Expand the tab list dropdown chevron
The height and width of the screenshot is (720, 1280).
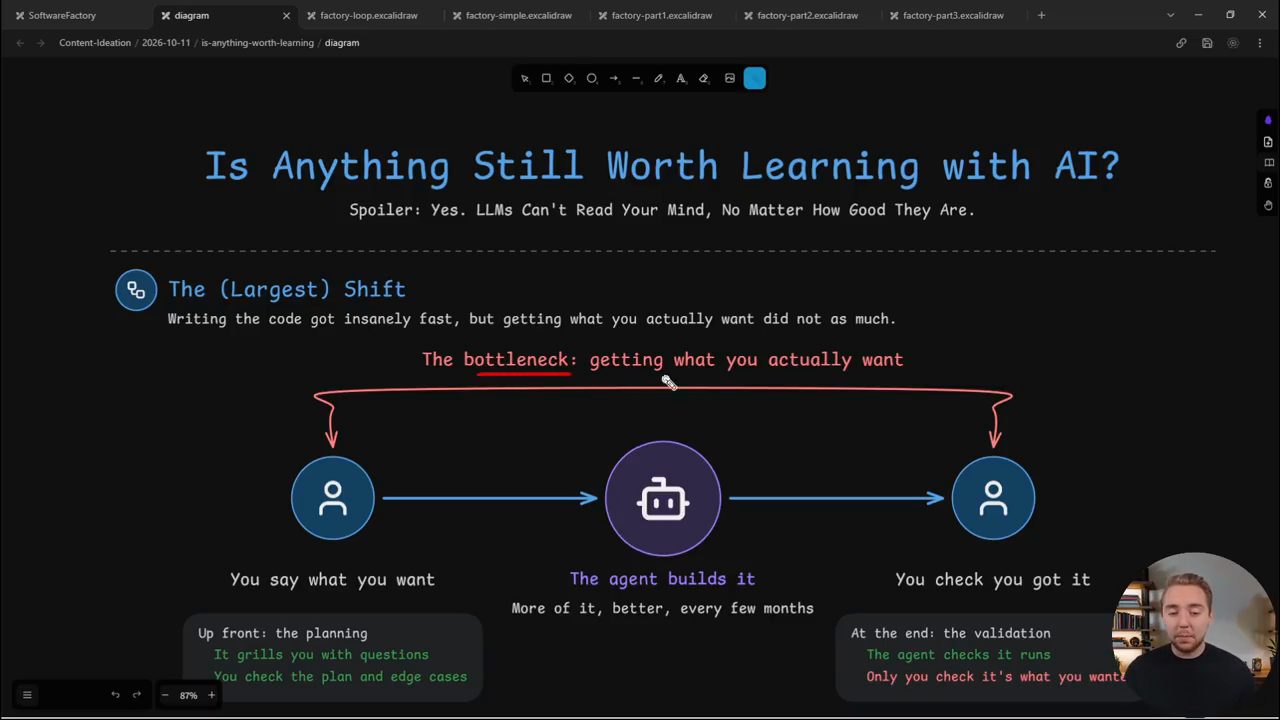(1170, 15)
